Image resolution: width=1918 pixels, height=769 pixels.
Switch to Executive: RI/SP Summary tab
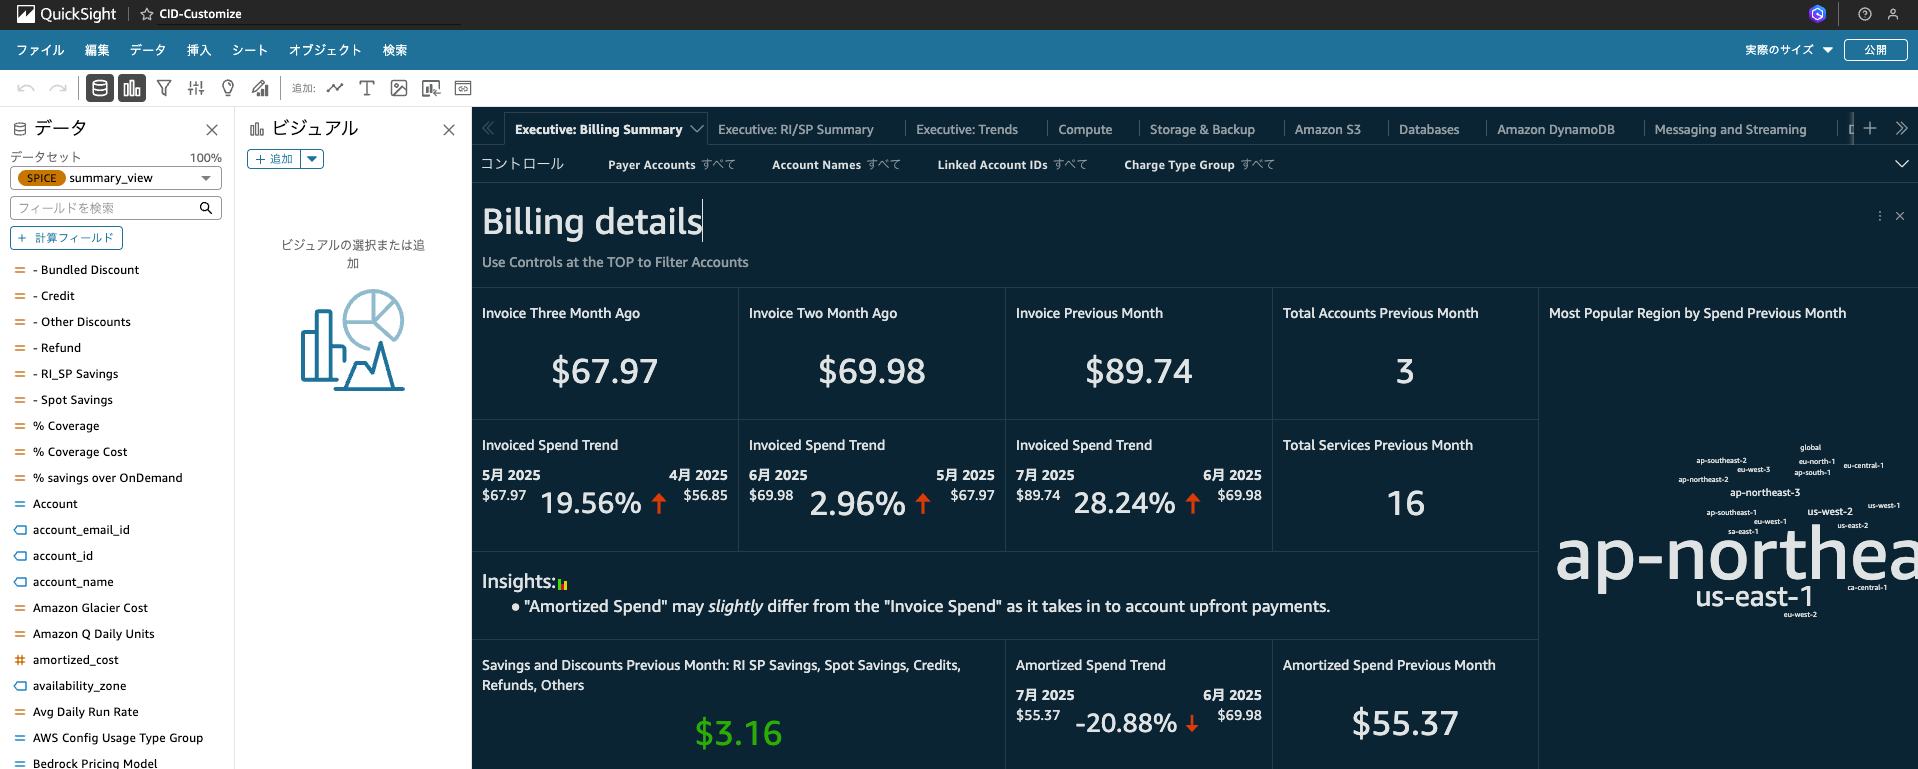tap(796, 129)
